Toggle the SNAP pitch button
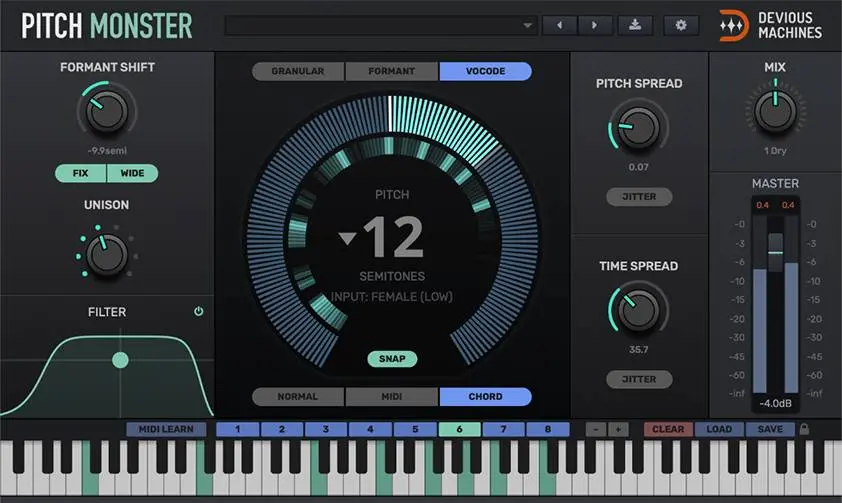842x503 pixels. (x=392, y=359)
